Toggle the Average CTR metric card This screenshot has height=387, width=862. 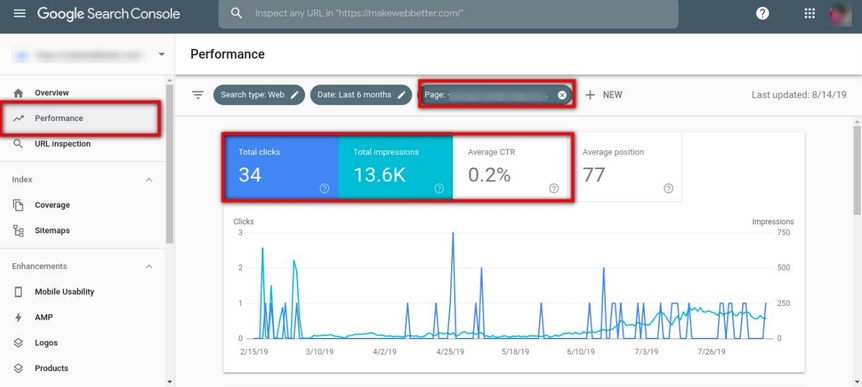pyautogui.click(x=510, y=167)
